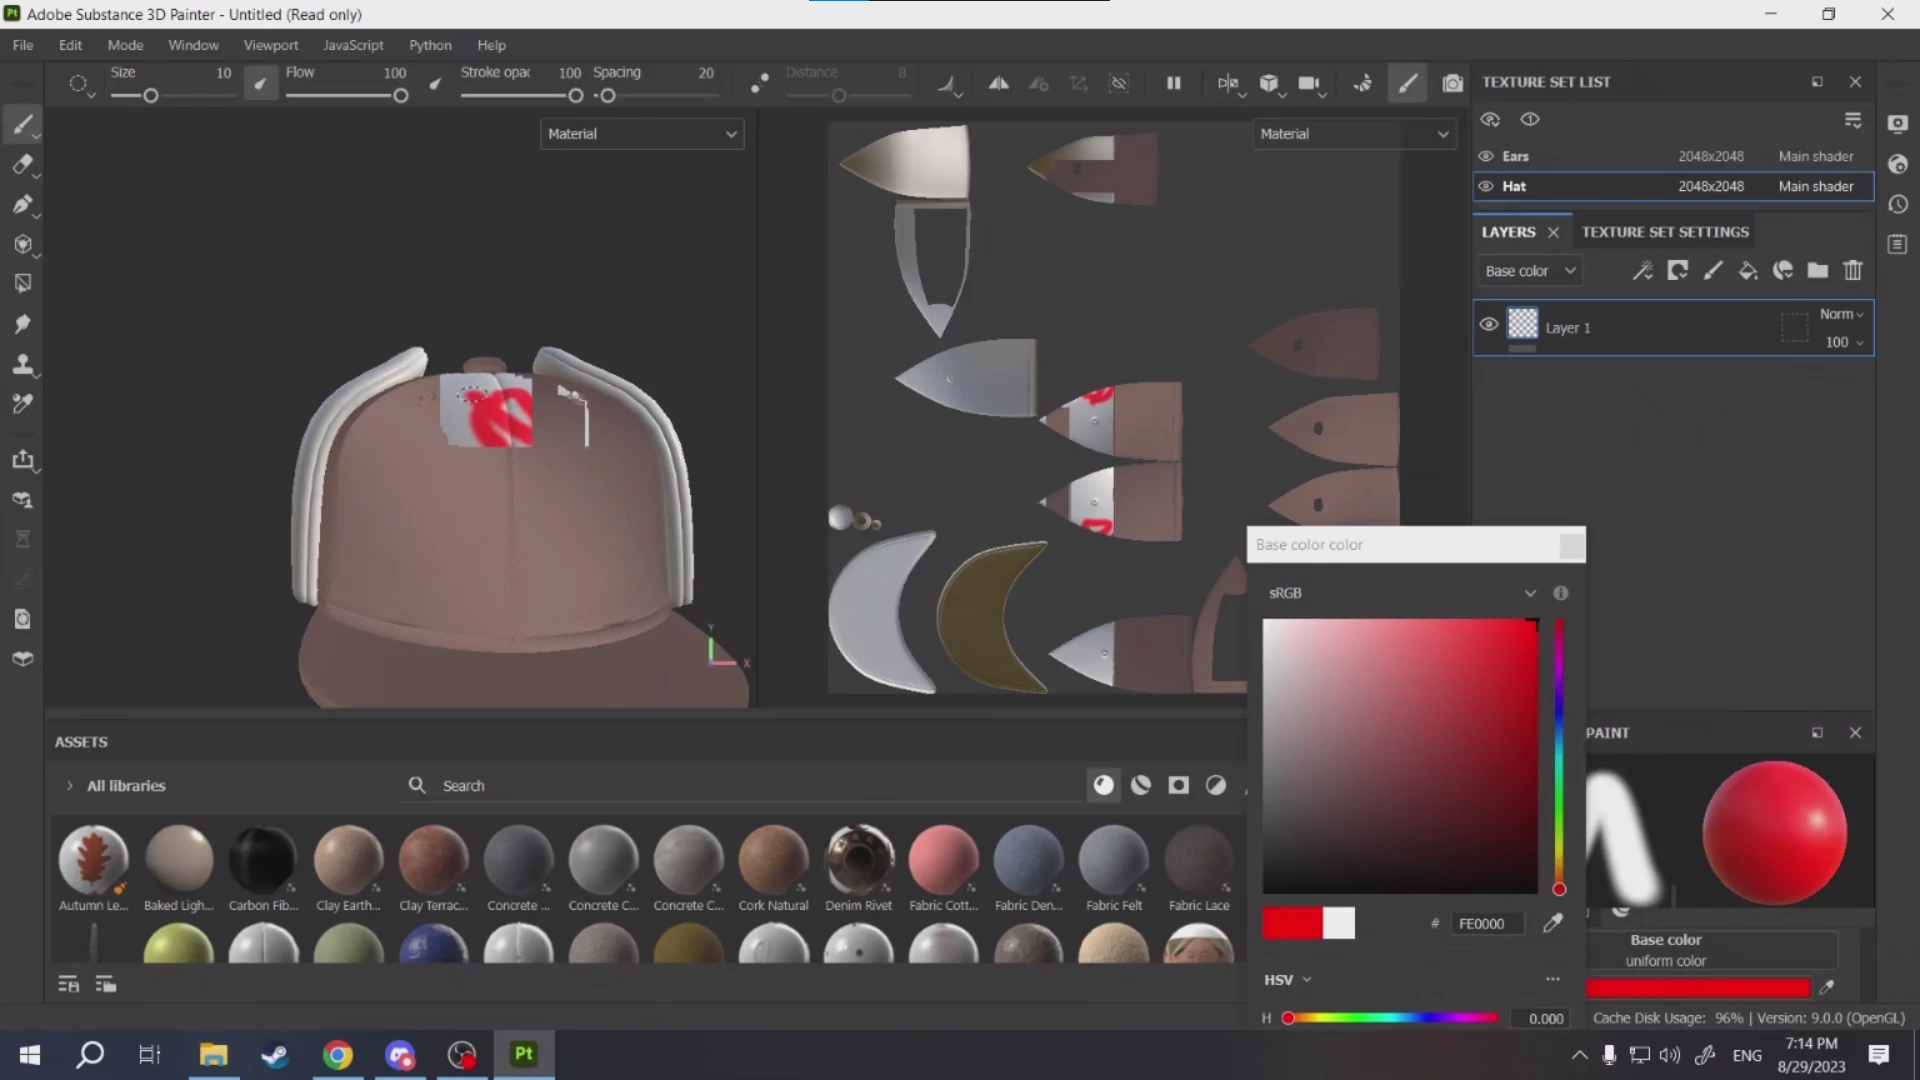The image size is (1920, 1080).
Task: Toggle visibility of Layer 1
Action: click(1488, 324)
